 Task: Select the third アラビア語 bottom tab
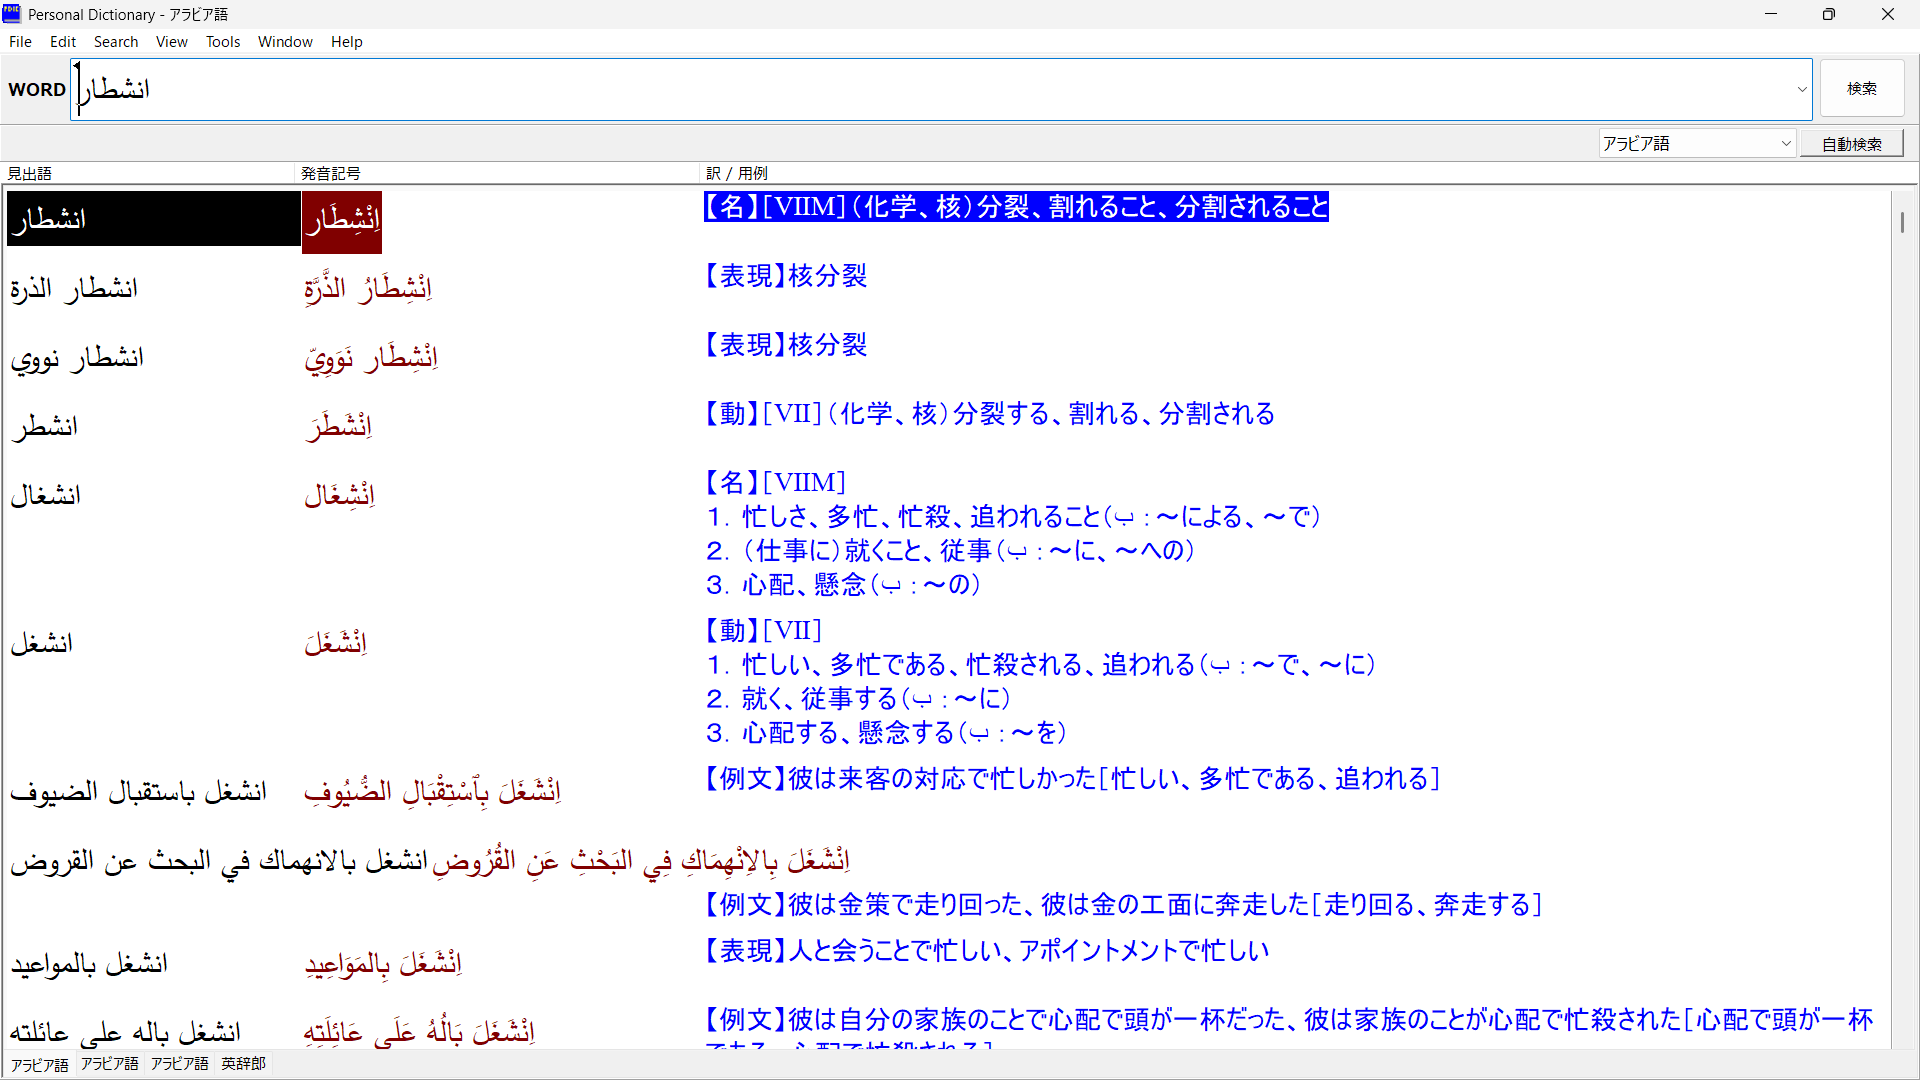point(180,1064)
